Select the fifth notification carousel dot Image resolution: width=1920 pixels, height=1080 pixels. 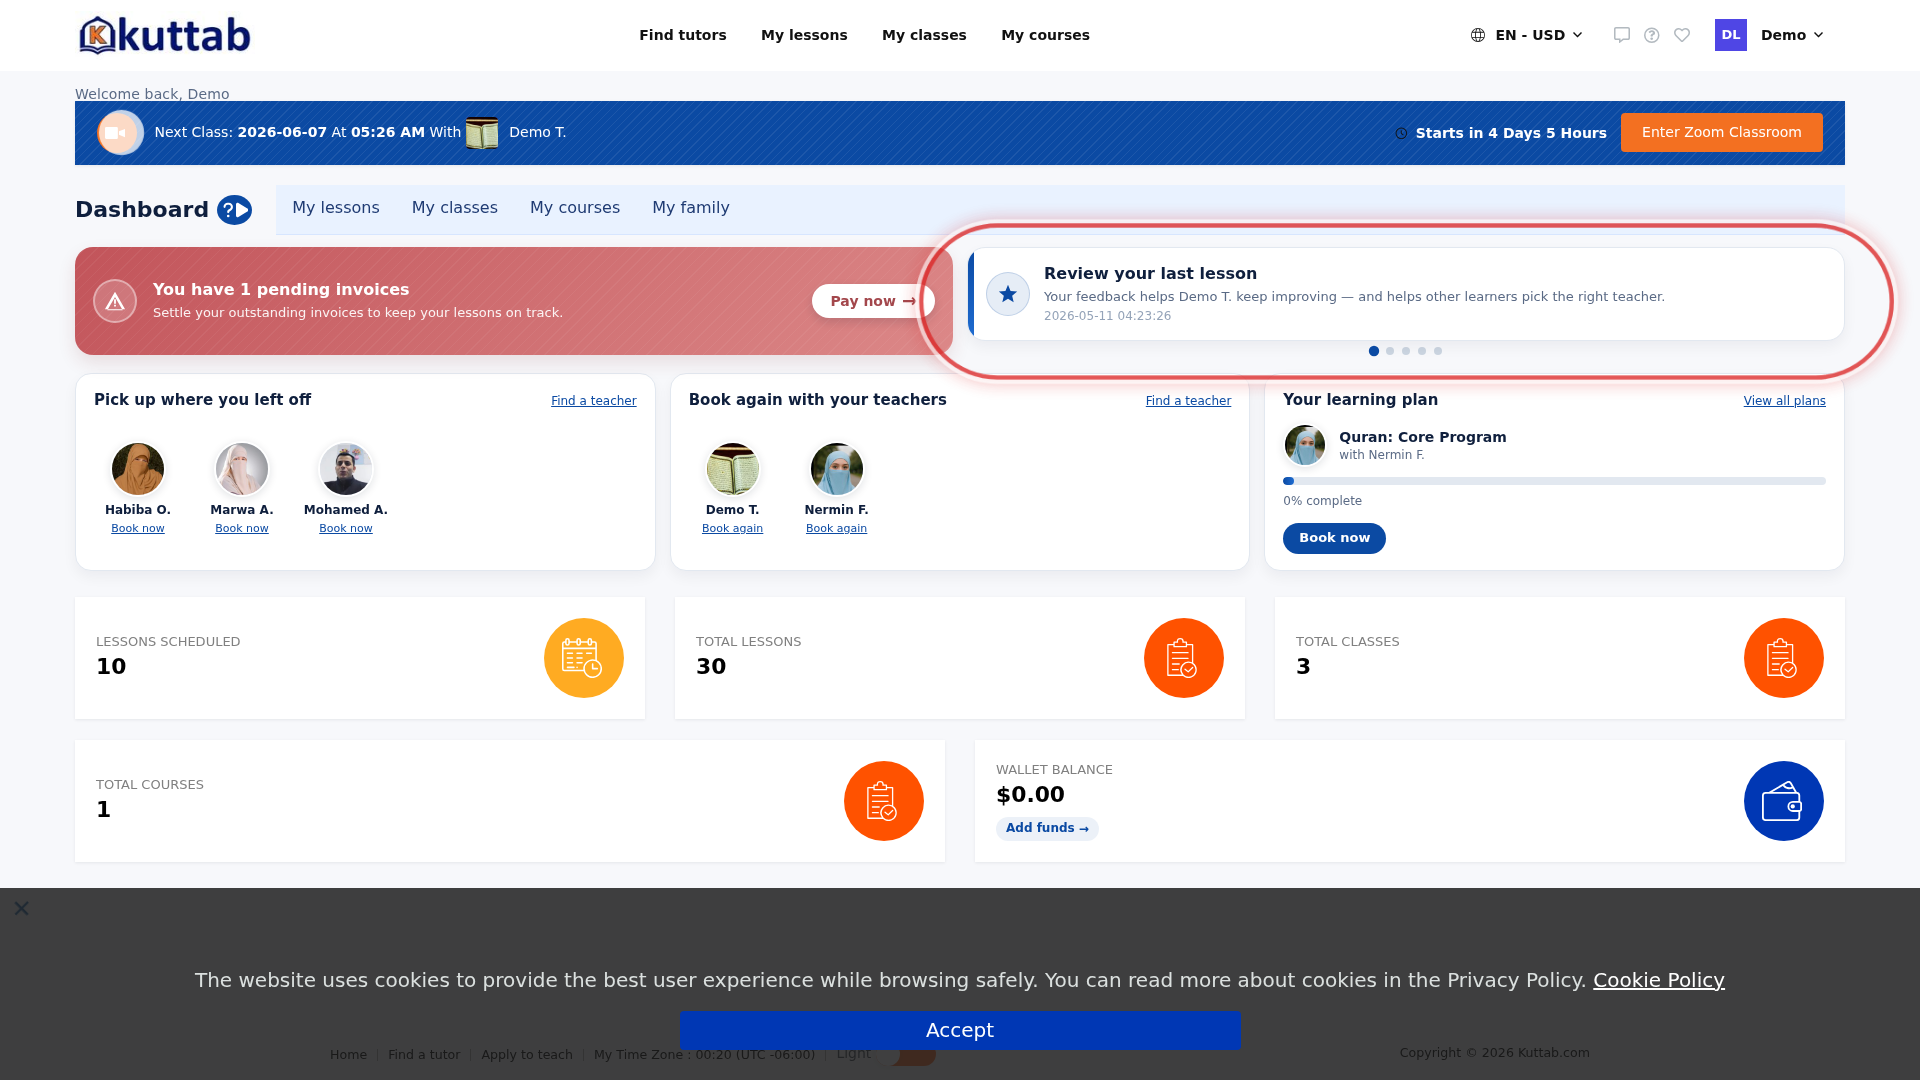(x=1438, y=351)
